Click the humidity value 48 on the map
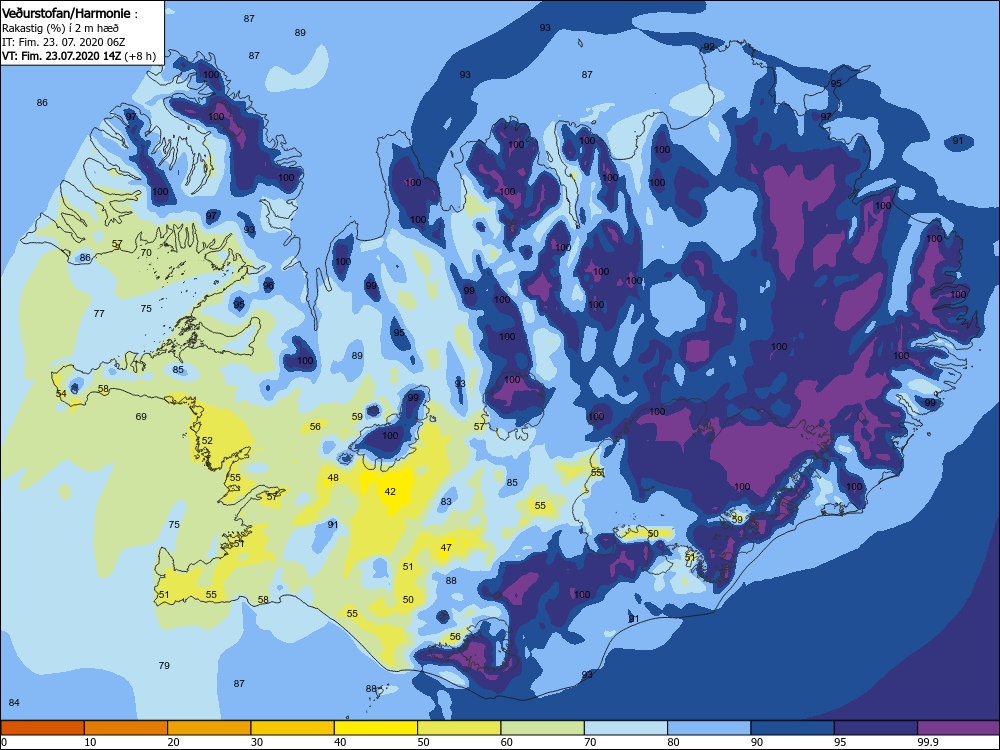Image resolution: width=1000 pixels, height=750 pixels. click(x=333, y=478)
